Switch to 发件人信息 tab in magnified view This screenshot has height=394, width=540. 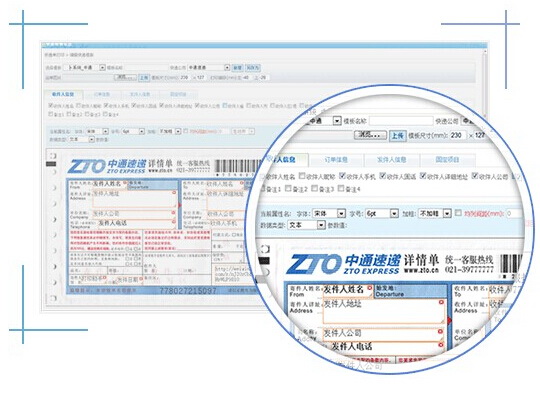coord(392,160)
